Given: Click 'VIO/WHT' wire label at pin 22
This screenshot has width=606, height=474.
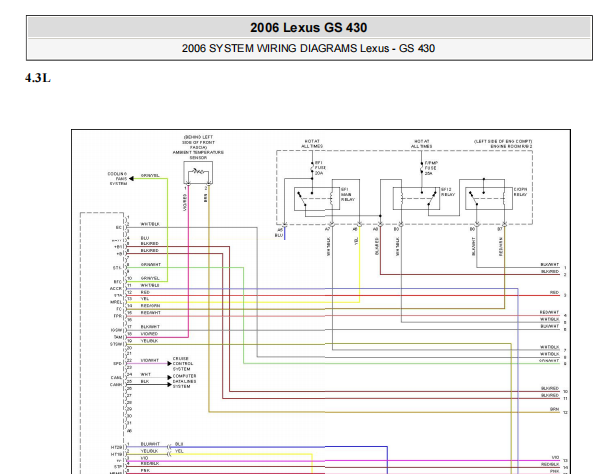Looking at the screenshot, I should pos(150,360).
